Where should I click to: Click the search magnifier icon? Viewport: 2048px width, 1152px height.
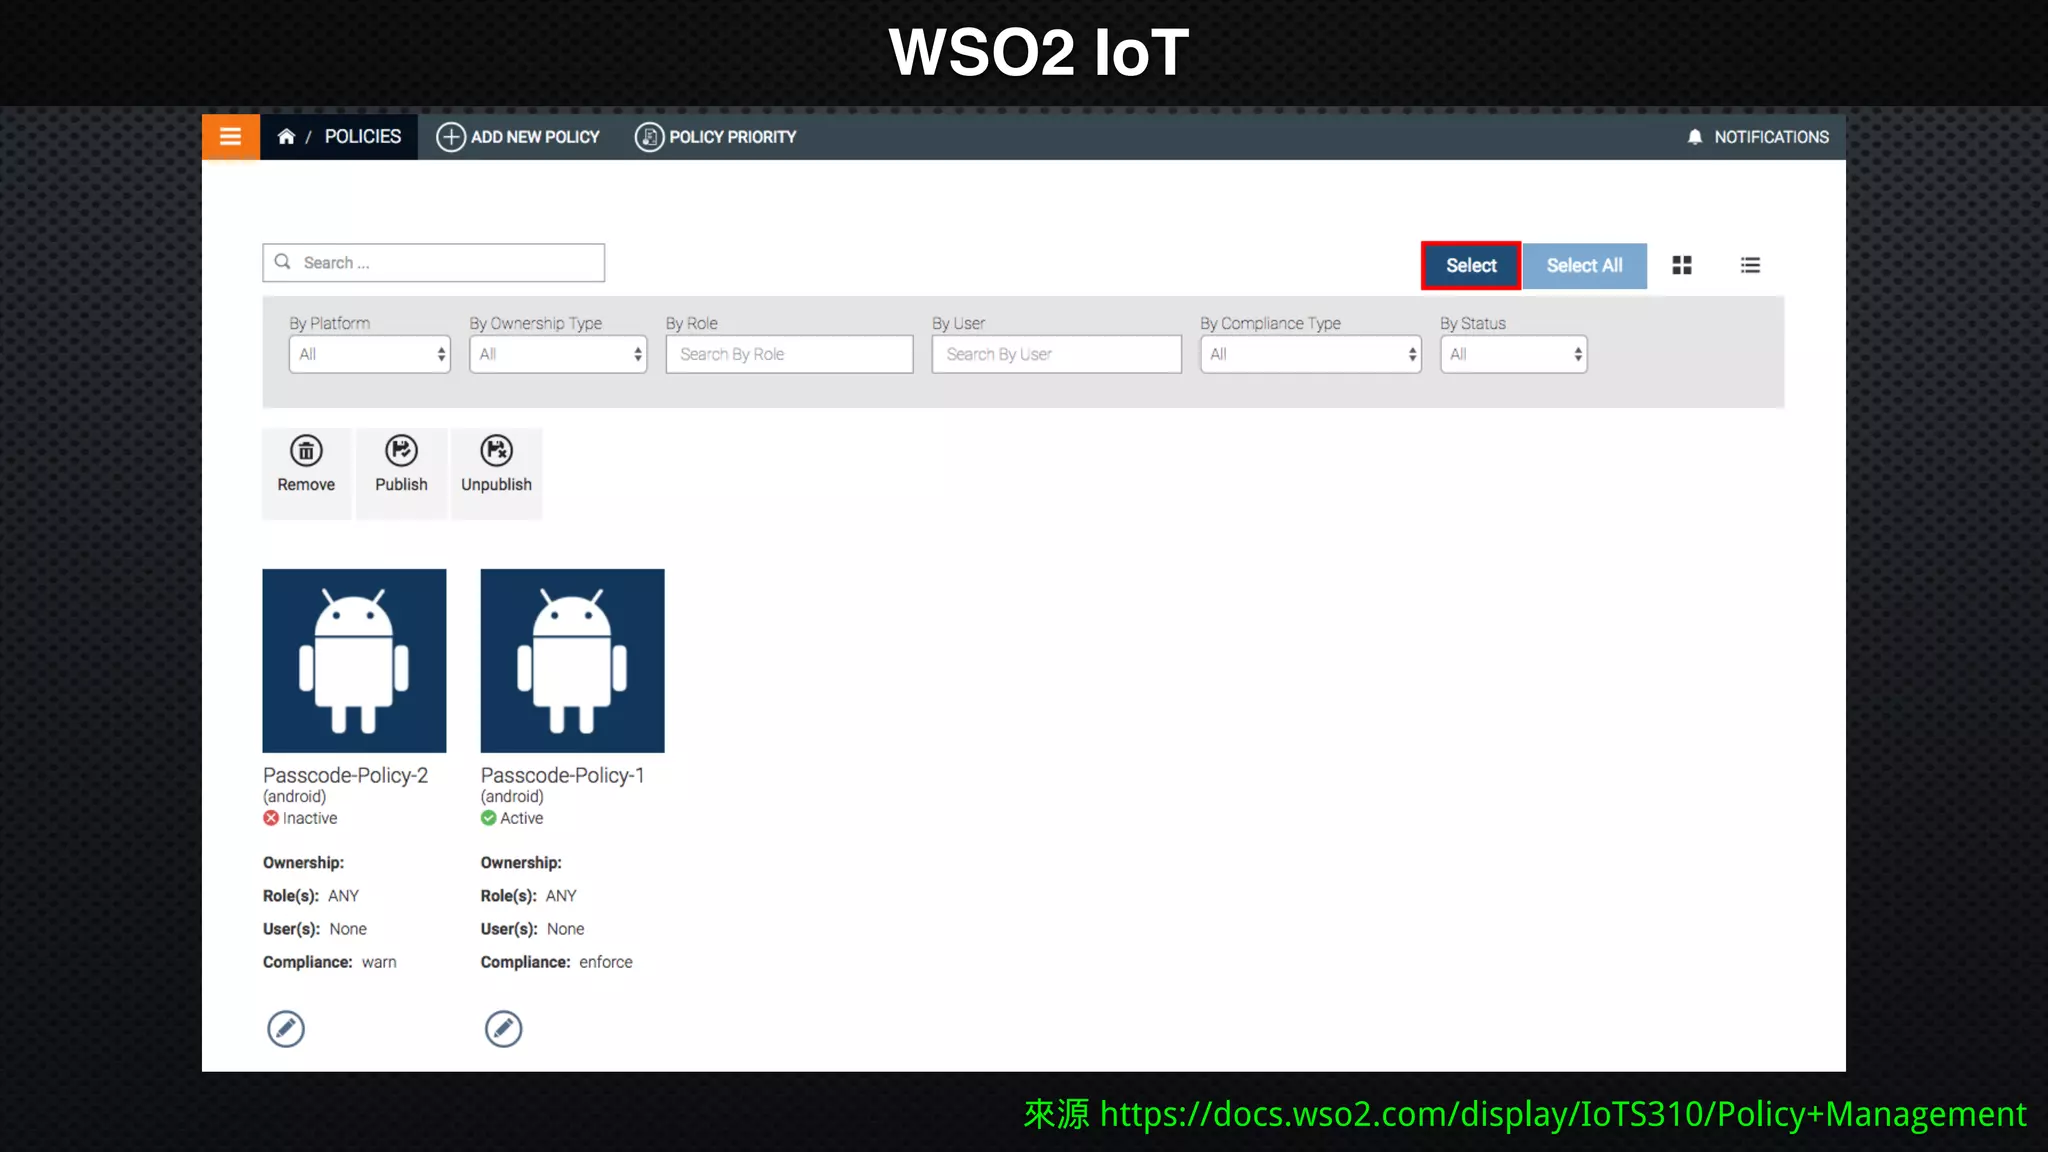pos(283,262)
